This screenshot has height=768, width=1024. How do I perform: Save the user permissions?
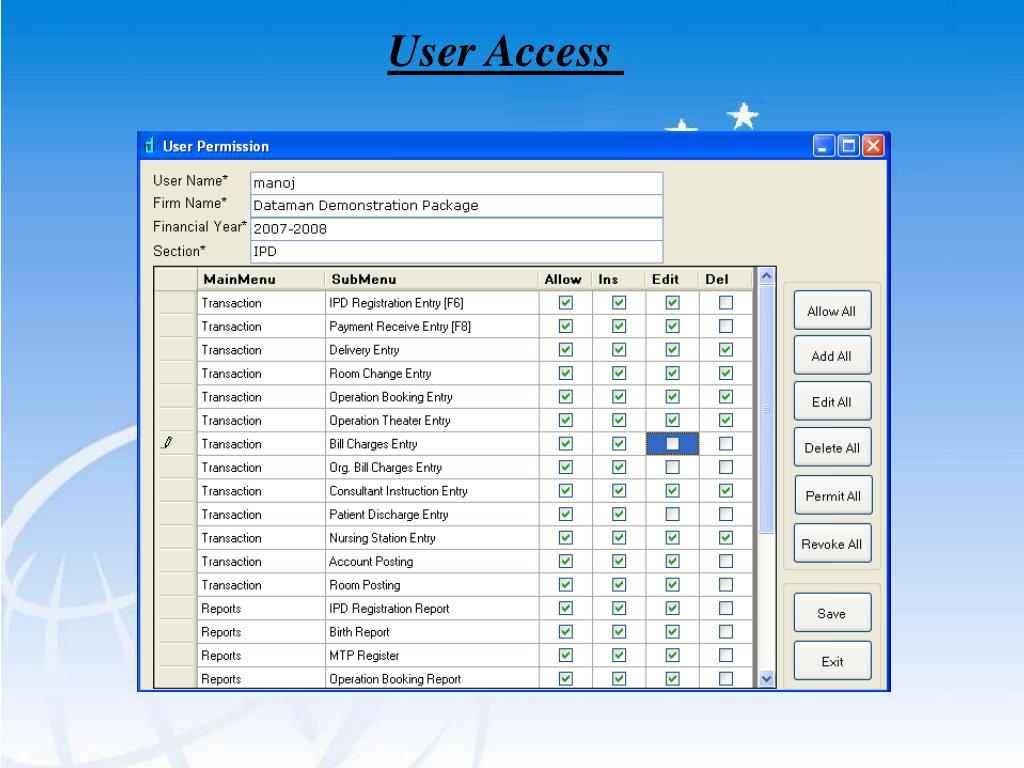(832, 613)
